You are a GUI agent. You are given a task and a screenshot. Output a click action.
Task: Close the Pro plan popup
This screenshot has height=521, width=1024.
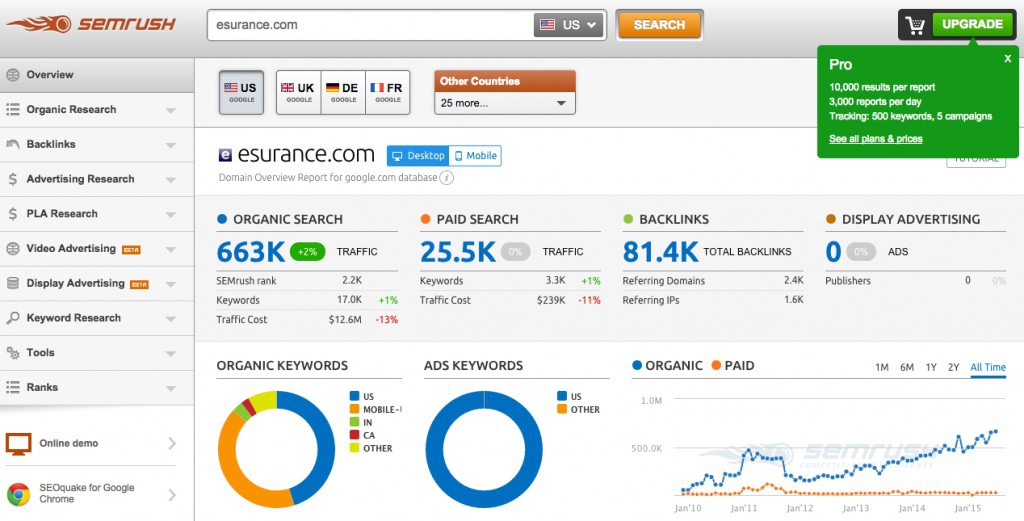click(x=1008, y=59)
